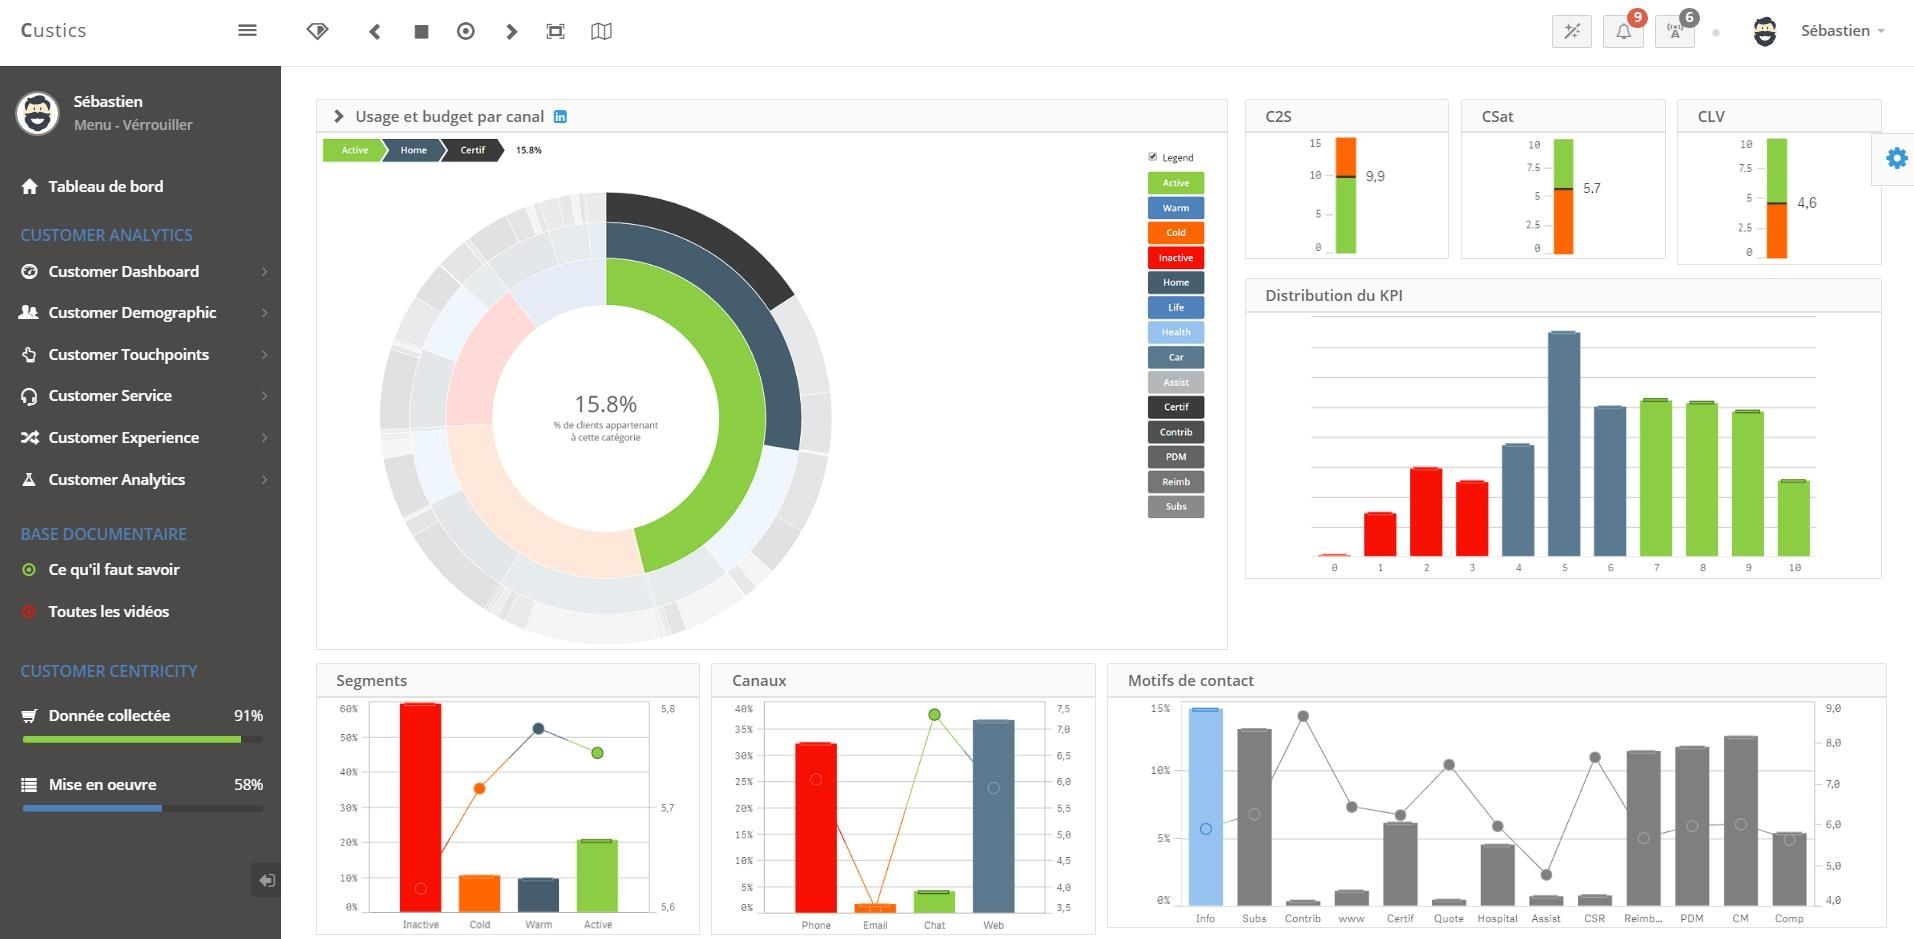Open notifications bell with 9 badge

1624,31
